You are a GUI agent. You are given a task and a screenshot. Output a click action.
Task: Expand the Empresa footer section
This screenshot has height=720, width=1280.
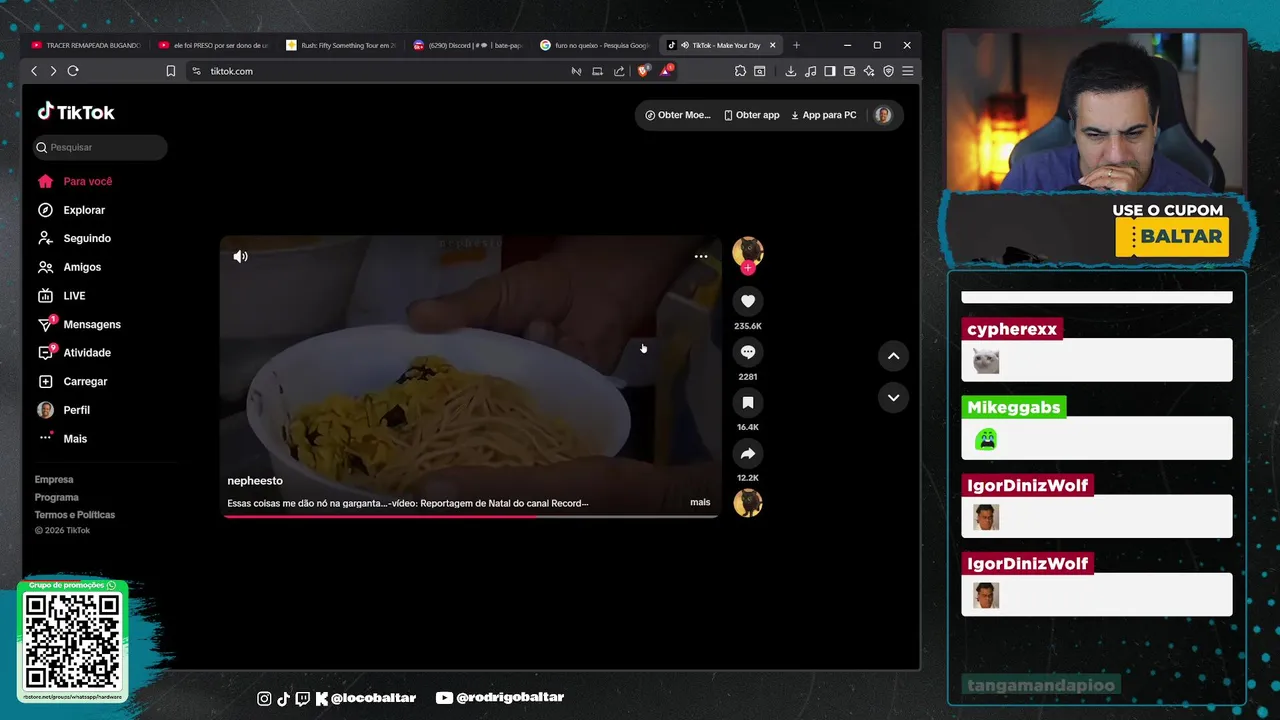54,479
